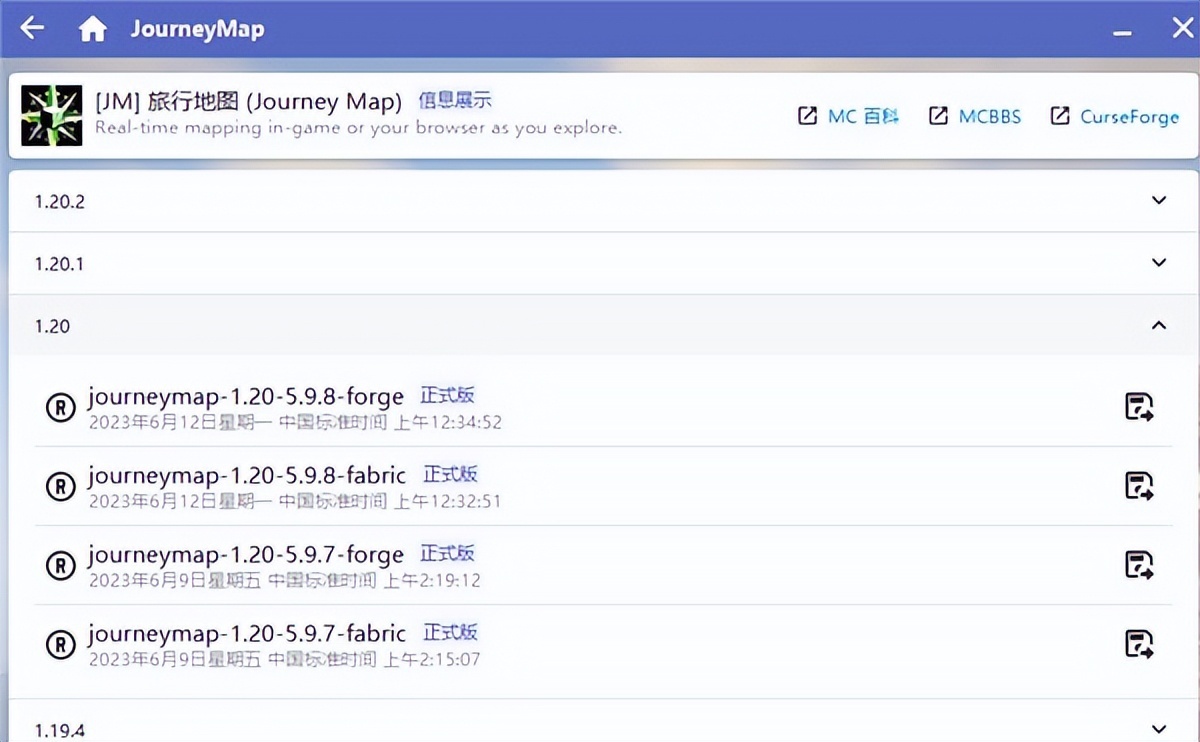
Task: Open the MCBBS external link
Action: [x=975, y=116]
